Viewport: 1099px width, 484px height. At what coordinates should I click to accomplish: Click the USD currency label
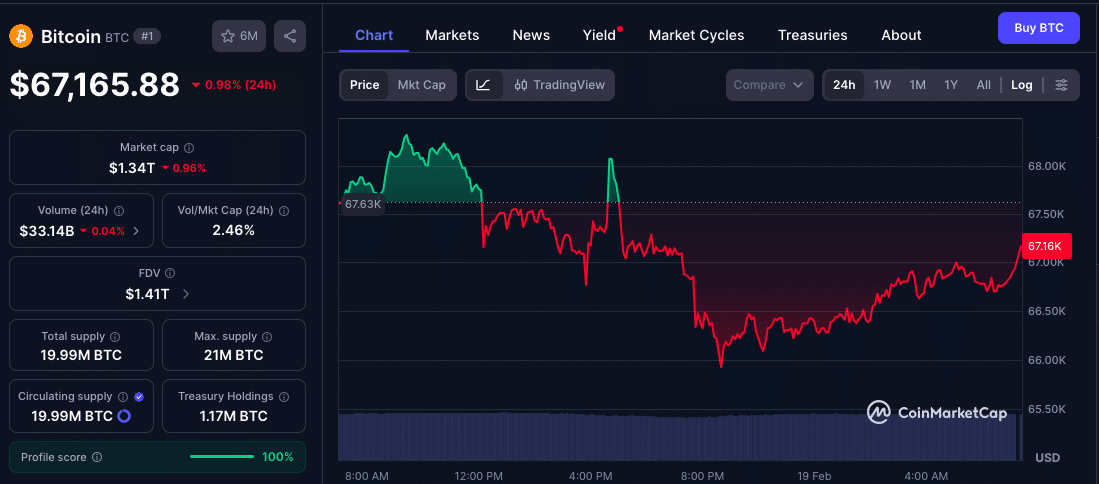(1048, 457)
